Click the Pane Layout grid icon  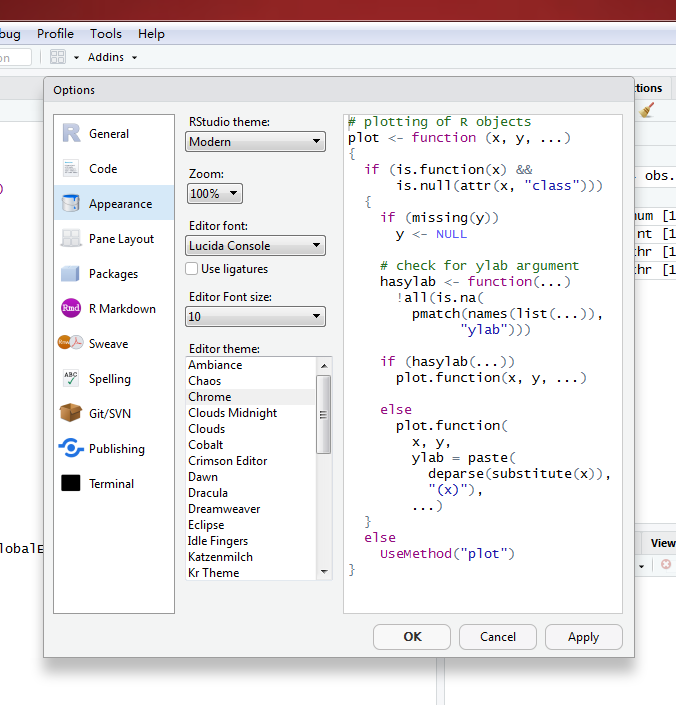coord(71,238)
